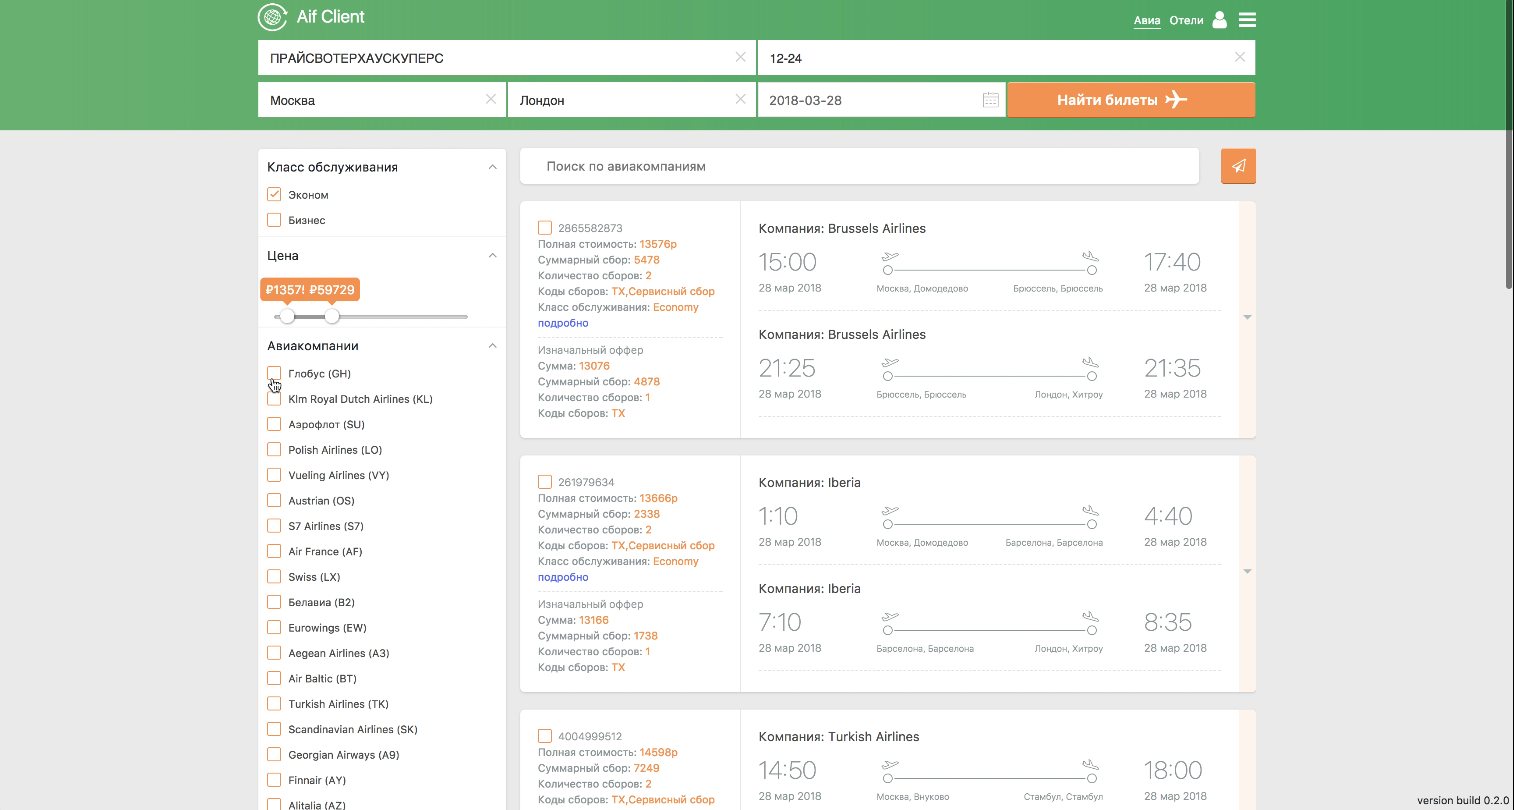Check the Бизнес service class

274,220
